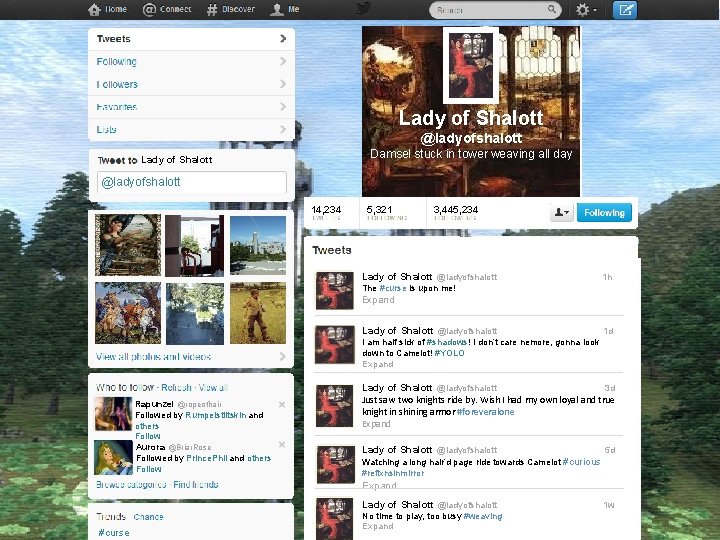This screenshot has width=720, height=540.
Task: Open the #weaving hashtag
Action: [x=483, y=516]
